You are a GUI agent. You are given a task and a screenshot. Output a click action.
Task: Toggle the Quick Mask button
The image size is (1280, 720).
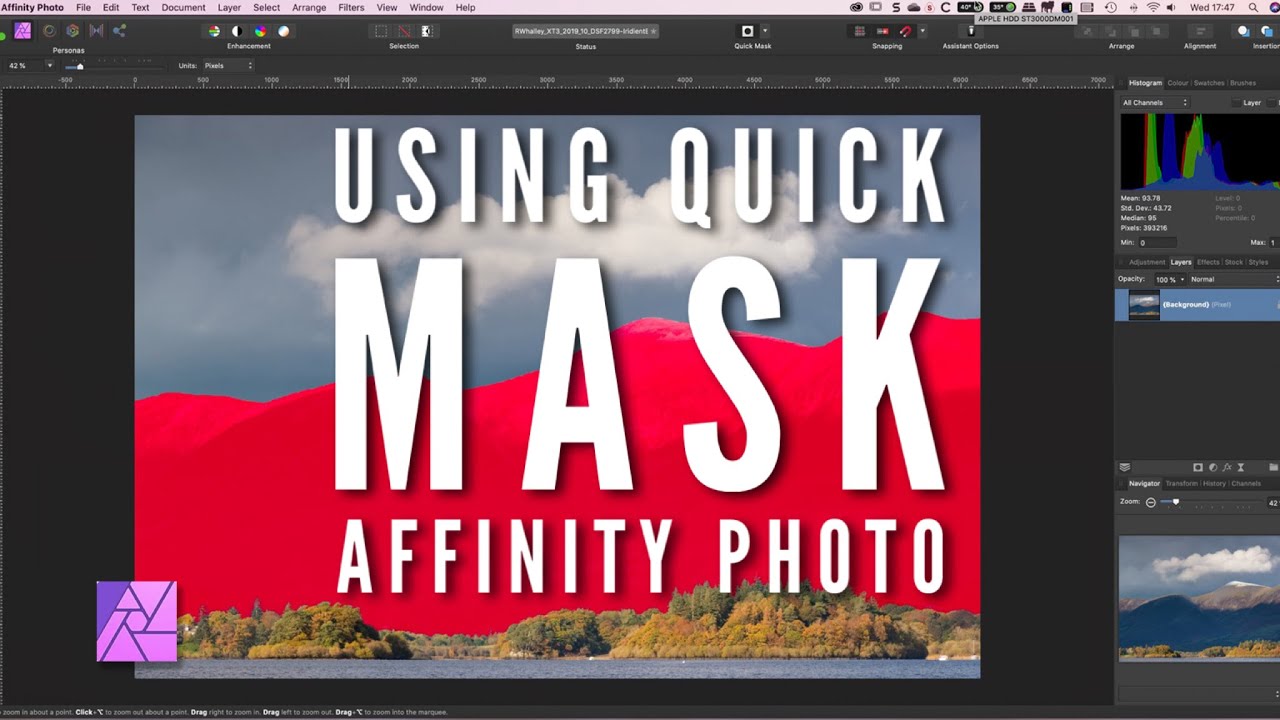click(x=747, y=31)
